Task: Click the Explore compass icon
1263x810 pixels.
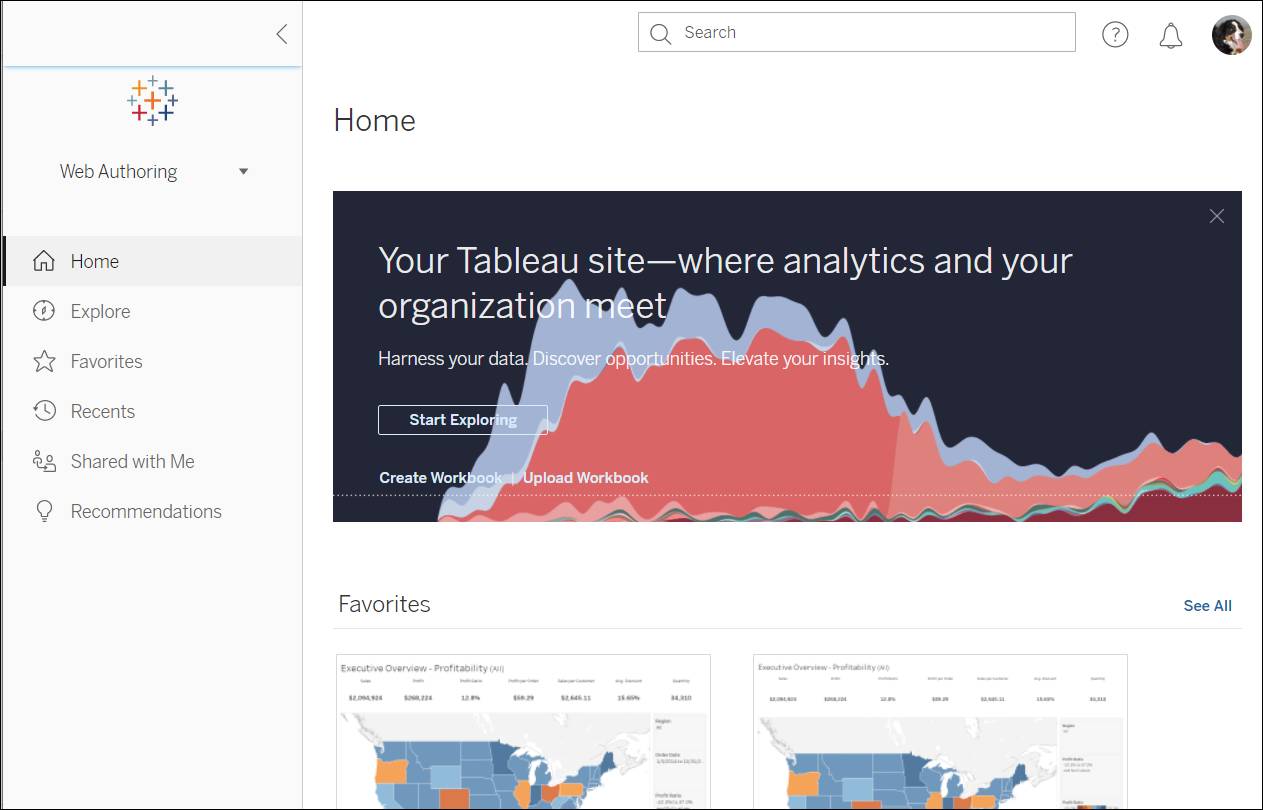Action: click(x=44, y=311)
